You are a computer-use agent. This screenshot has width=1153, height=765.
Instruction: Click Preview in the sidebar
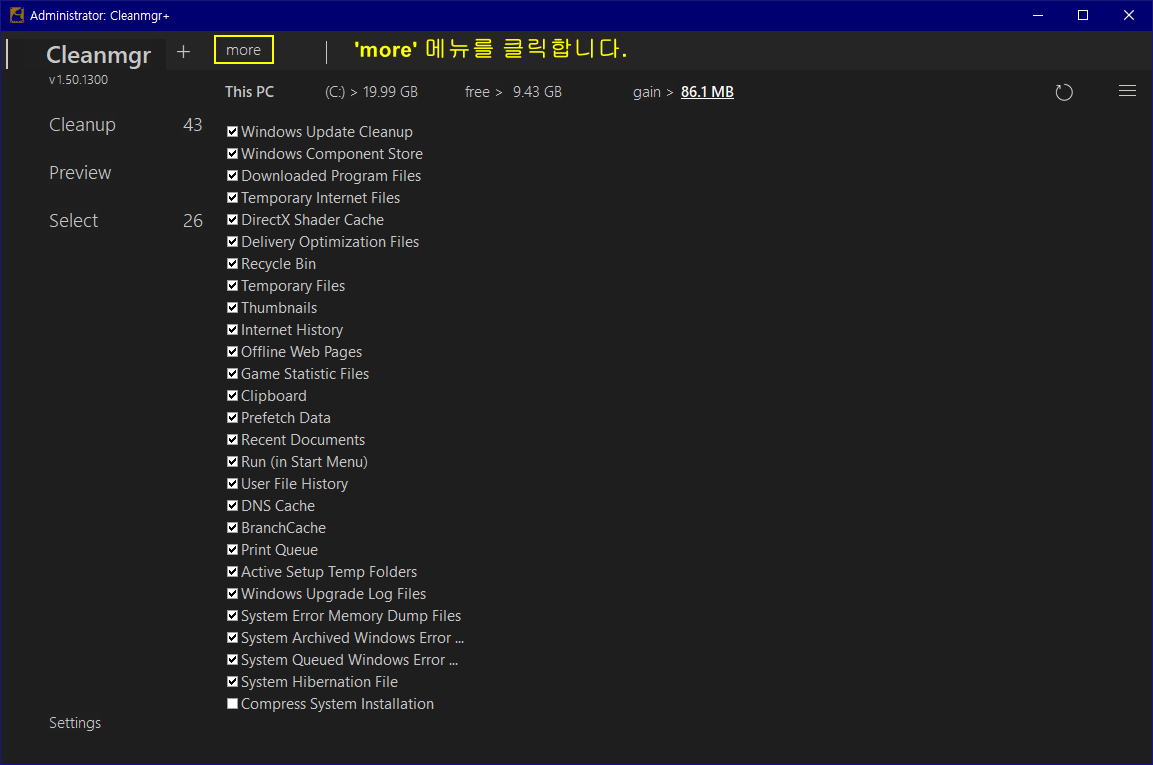tap(80, 173)
